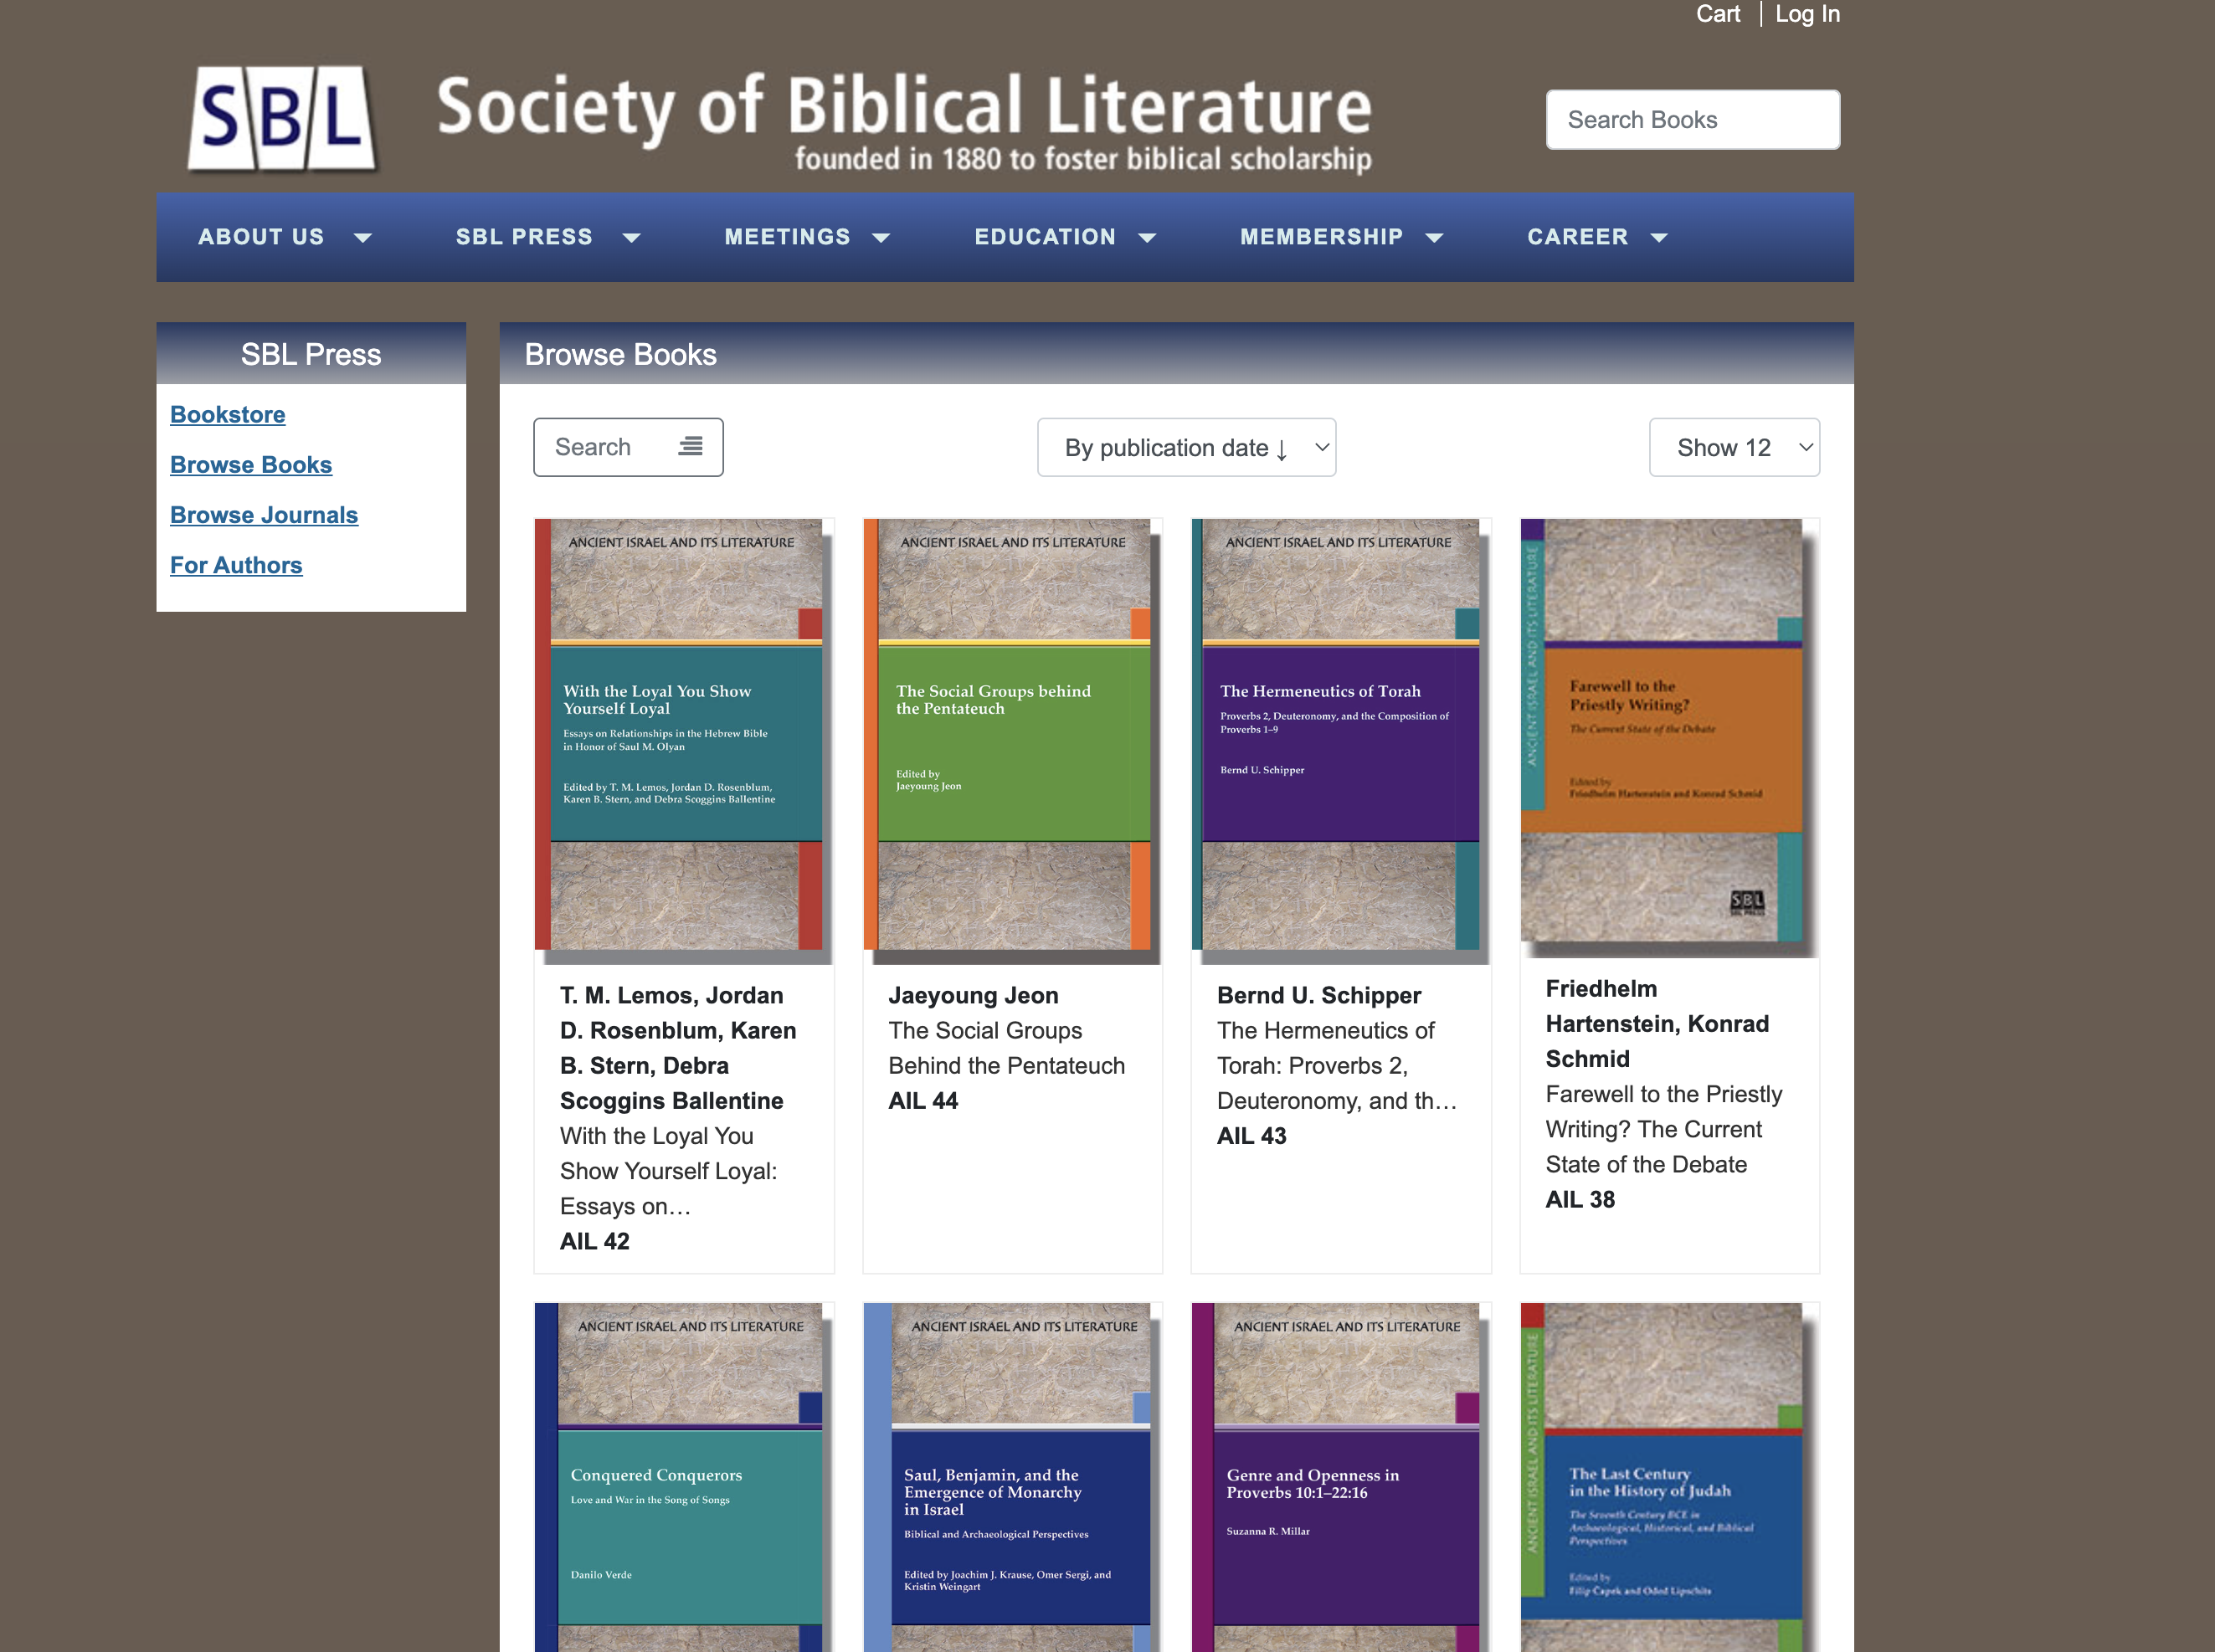This screenshot has height=1652, width=2215.
Task: Open the Browse Books sidebar link
Action: point(251,464)
